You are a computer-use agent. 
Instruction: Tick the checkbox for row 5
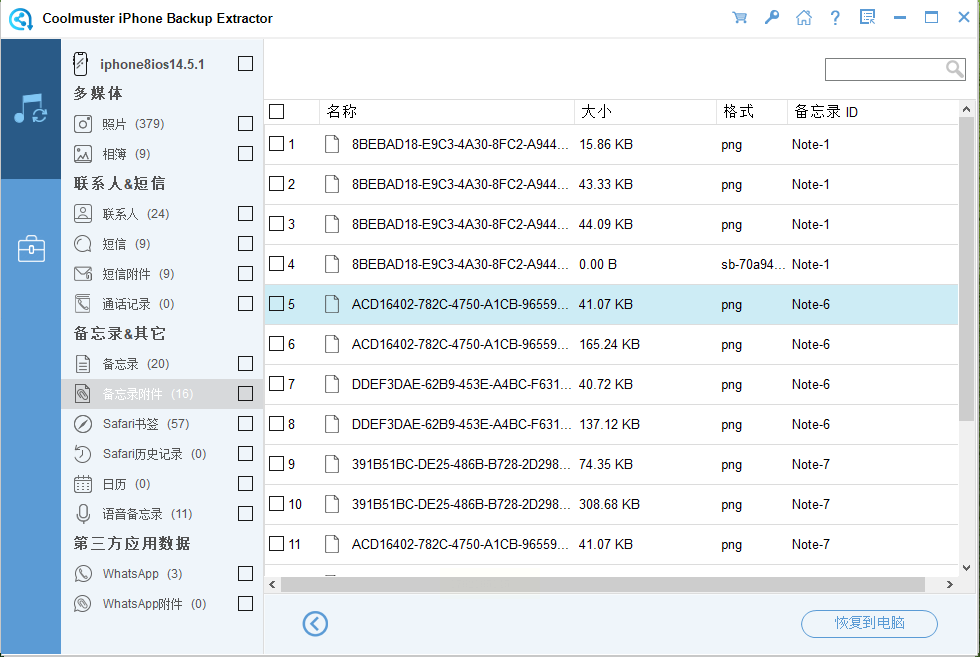(276, 304)
